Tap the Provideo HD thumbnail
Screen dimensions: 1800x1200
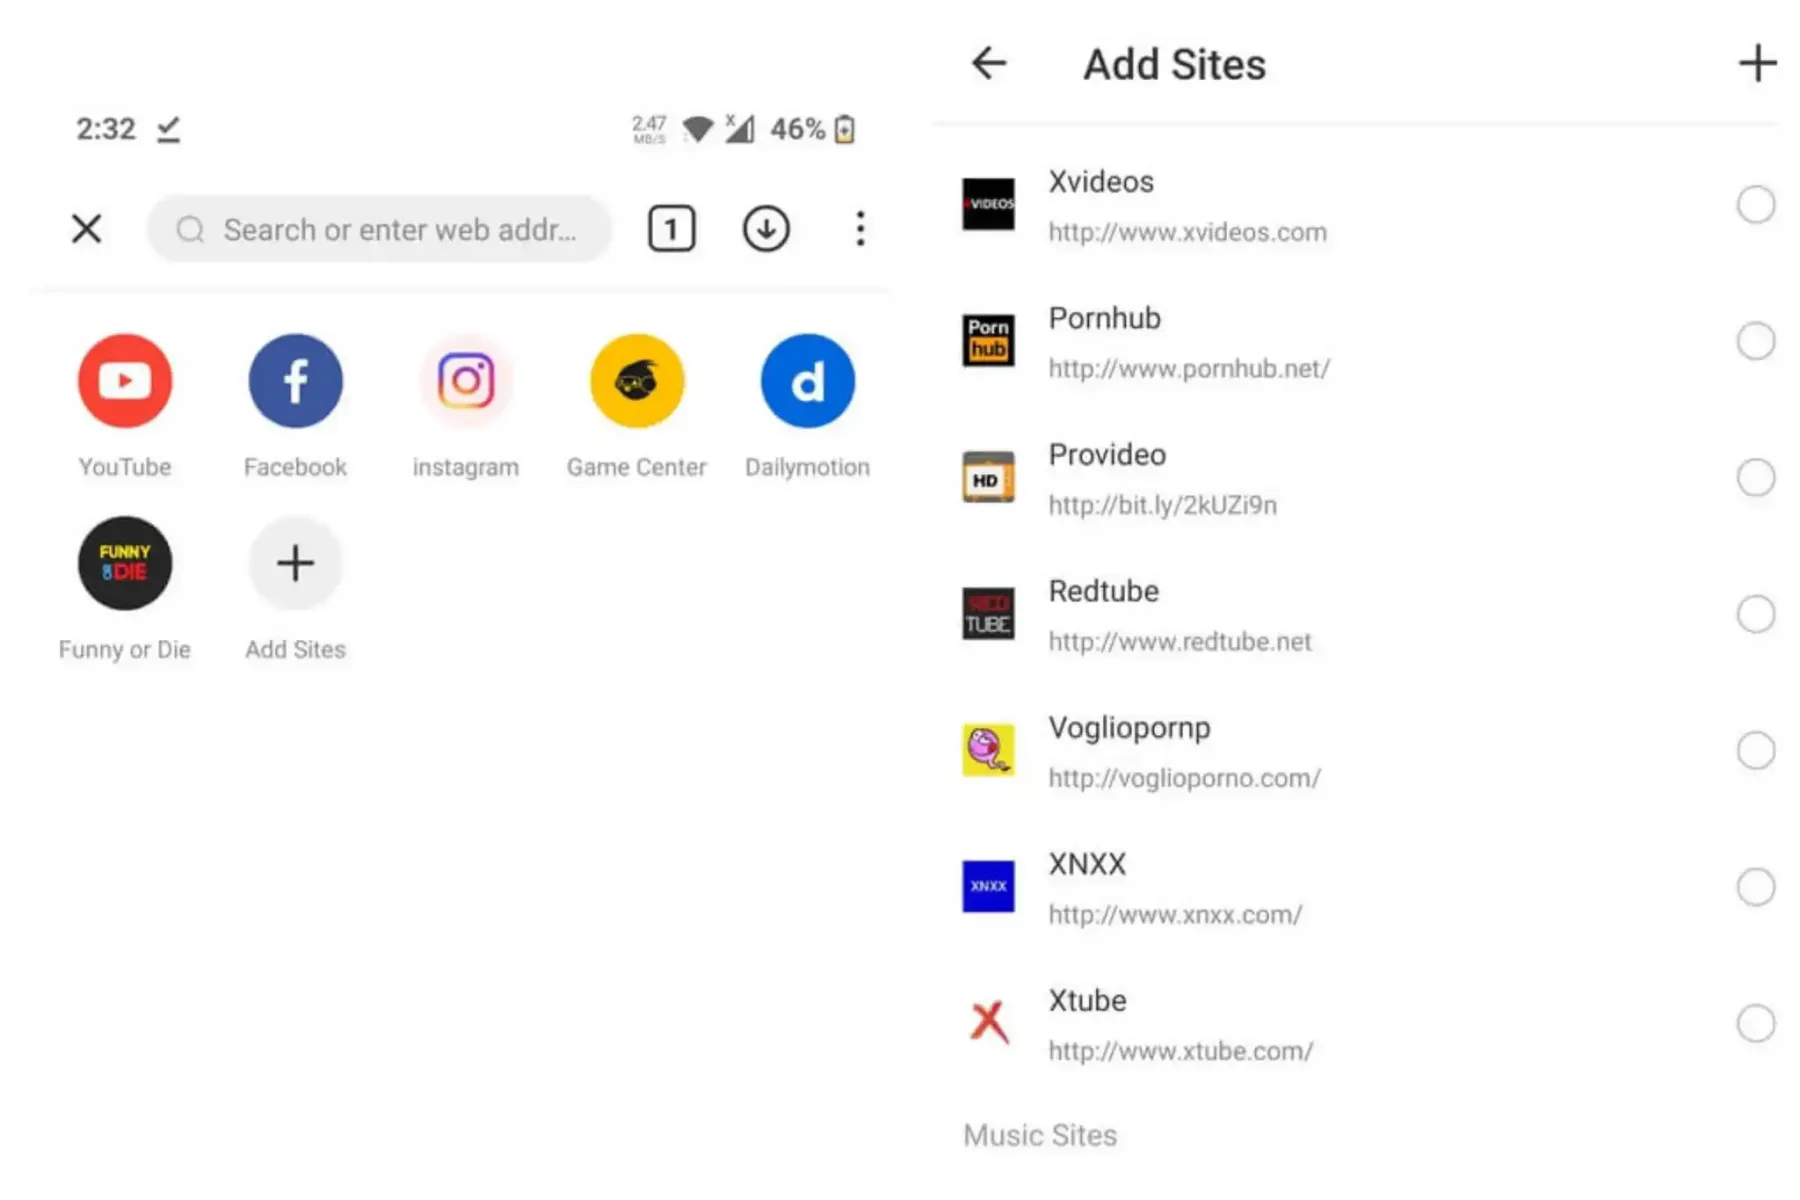[988, 478]
